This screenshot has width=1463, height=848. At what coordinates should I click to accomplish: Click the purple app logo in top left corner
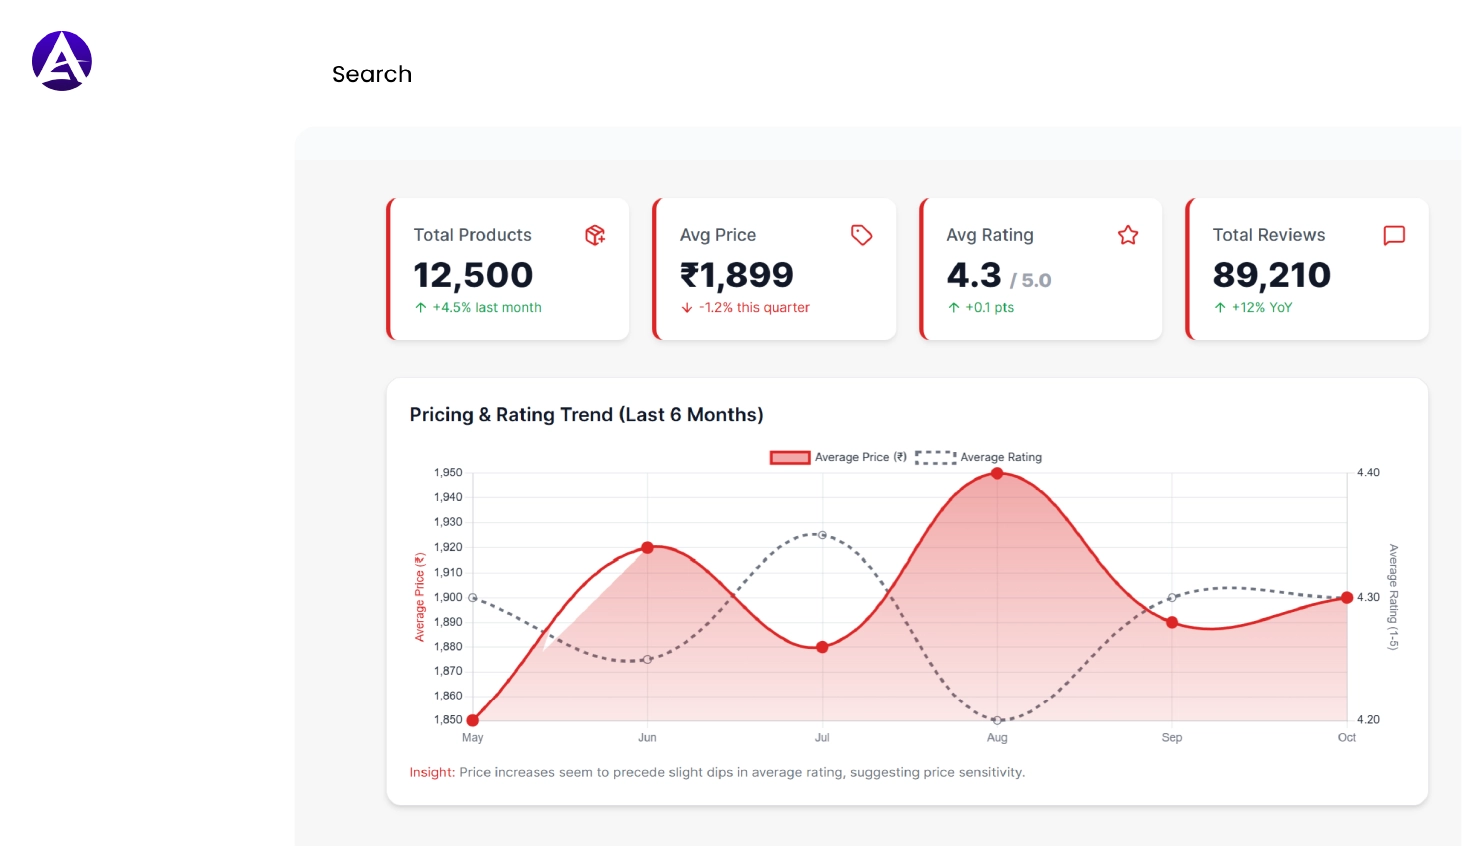[62, 60]
